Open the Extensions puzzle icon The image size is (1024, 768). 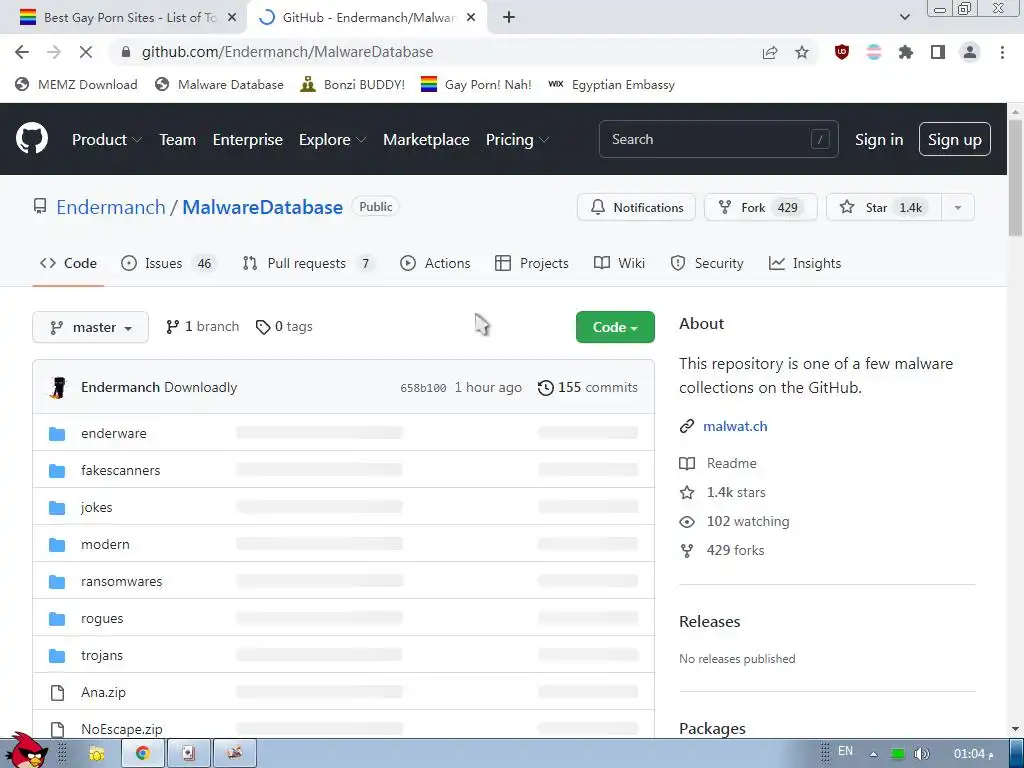tap(905, 52)
